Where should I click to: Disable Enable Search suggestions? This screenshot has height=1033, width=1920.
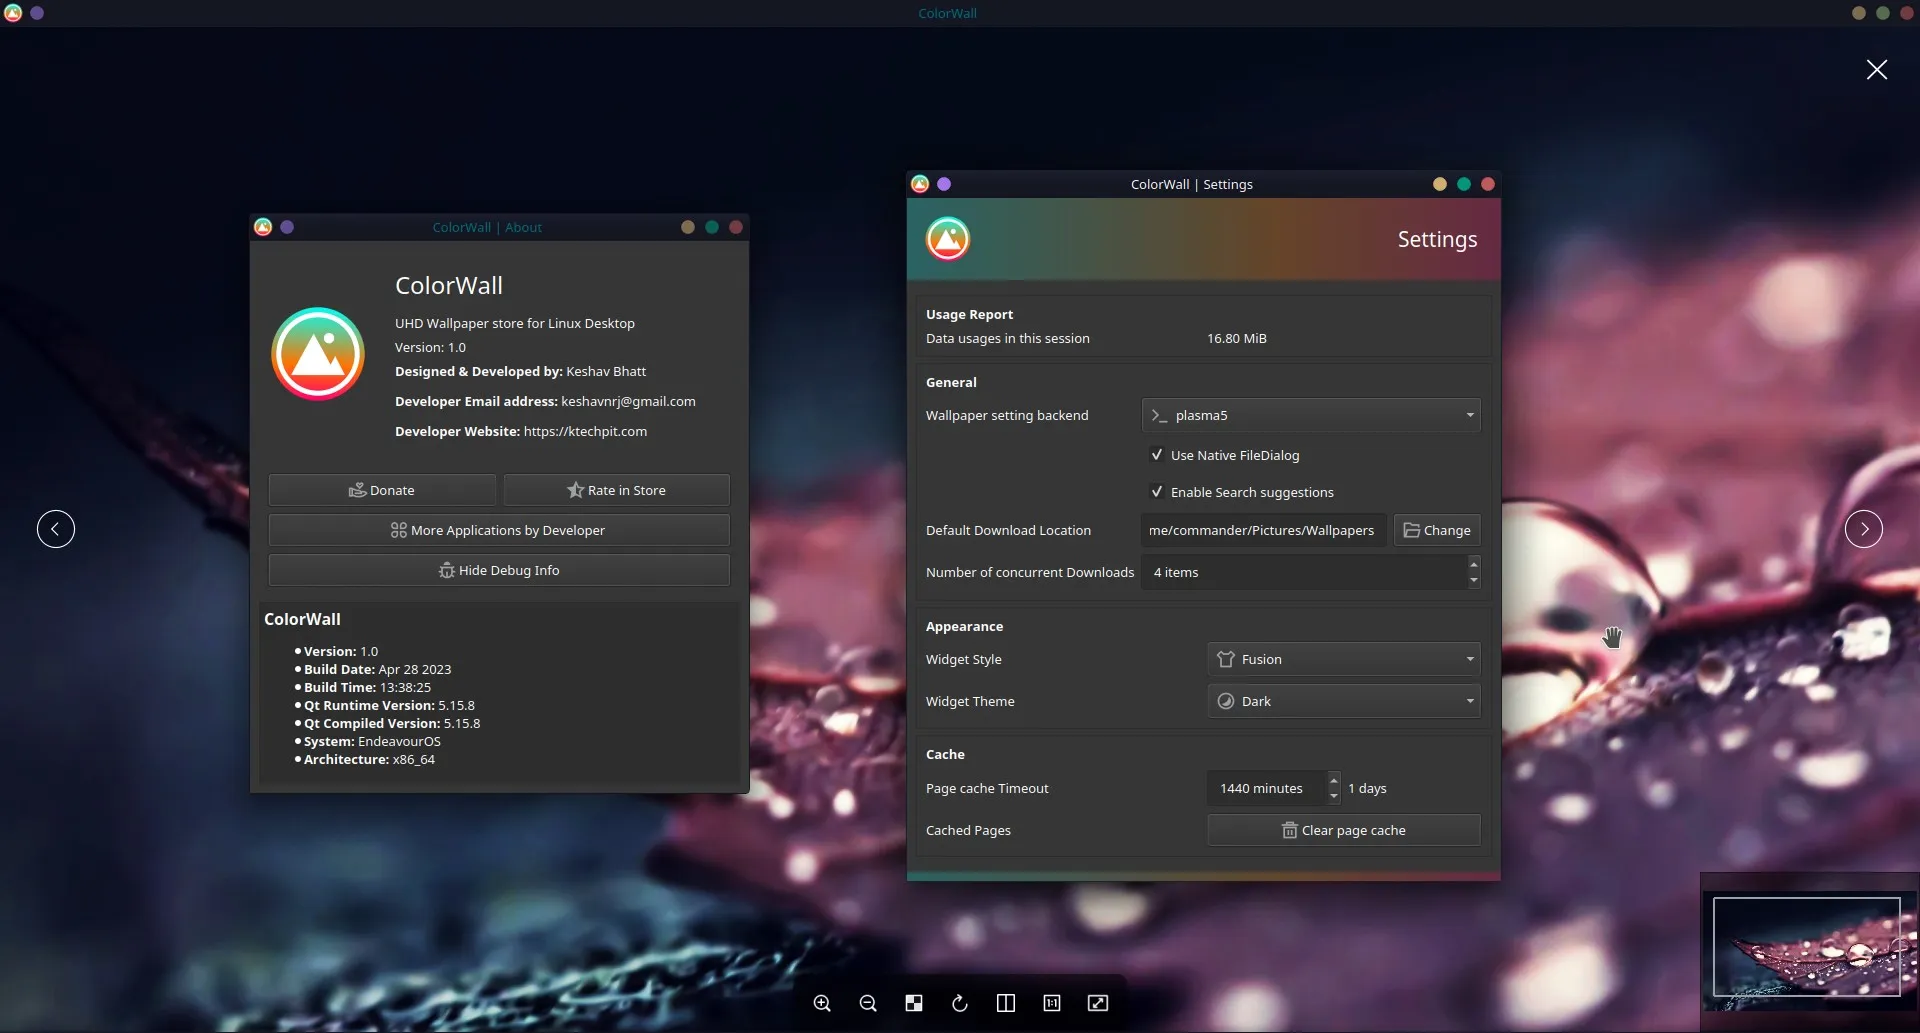(x=1157, y=491)
